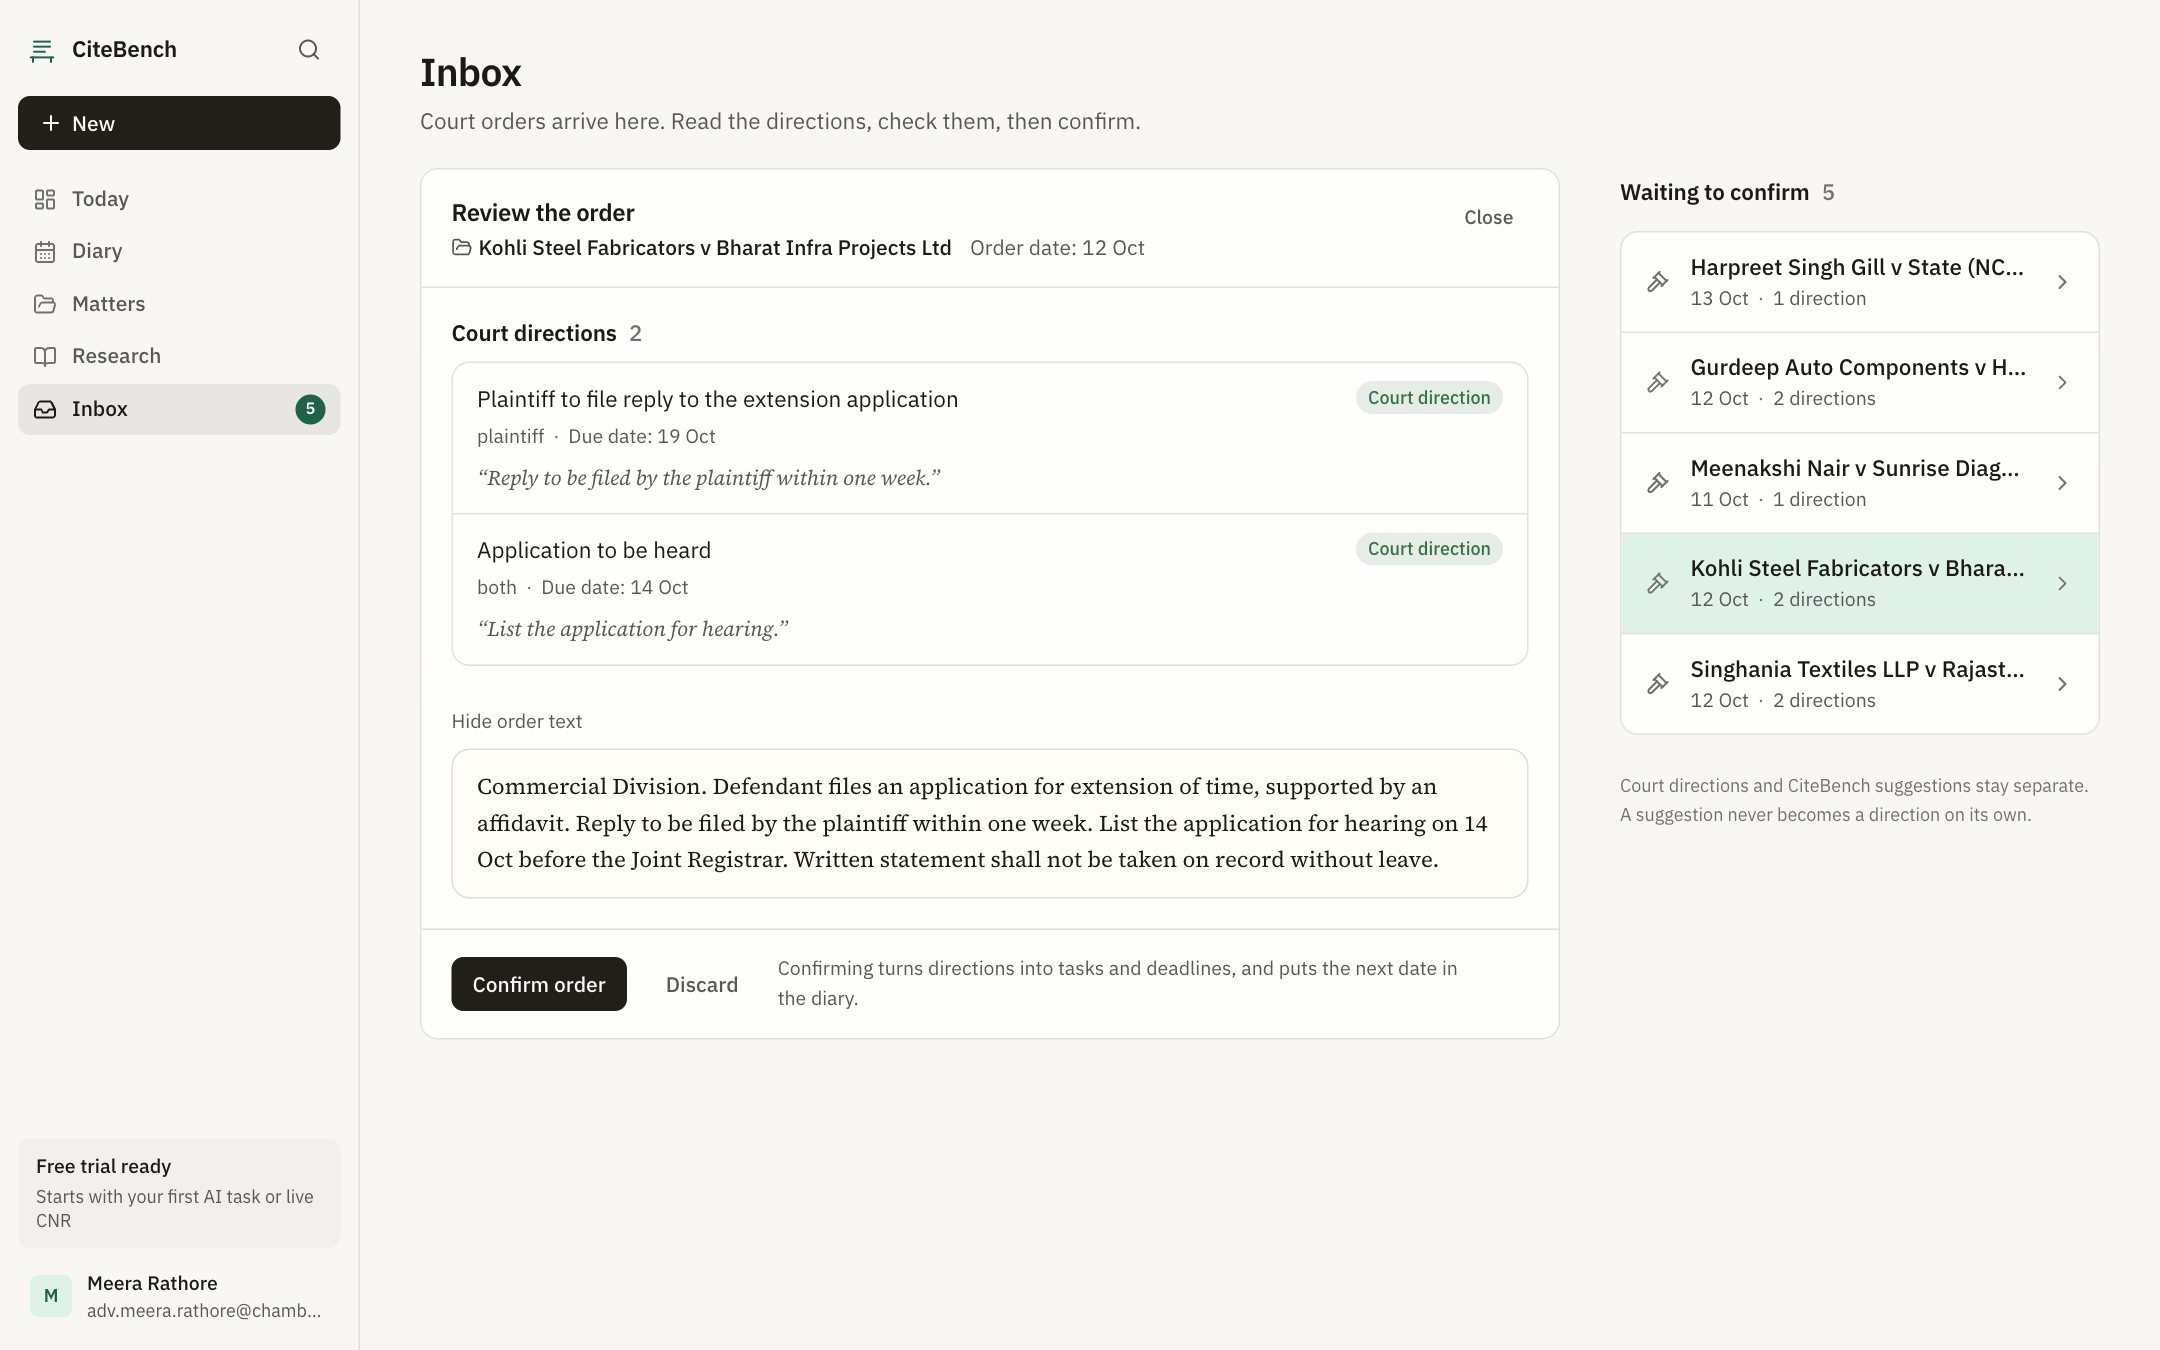Click gavel icon on Singhania Textiles row
The width and height of the screenshot is (2160, 1350).
click(1658, 684)
